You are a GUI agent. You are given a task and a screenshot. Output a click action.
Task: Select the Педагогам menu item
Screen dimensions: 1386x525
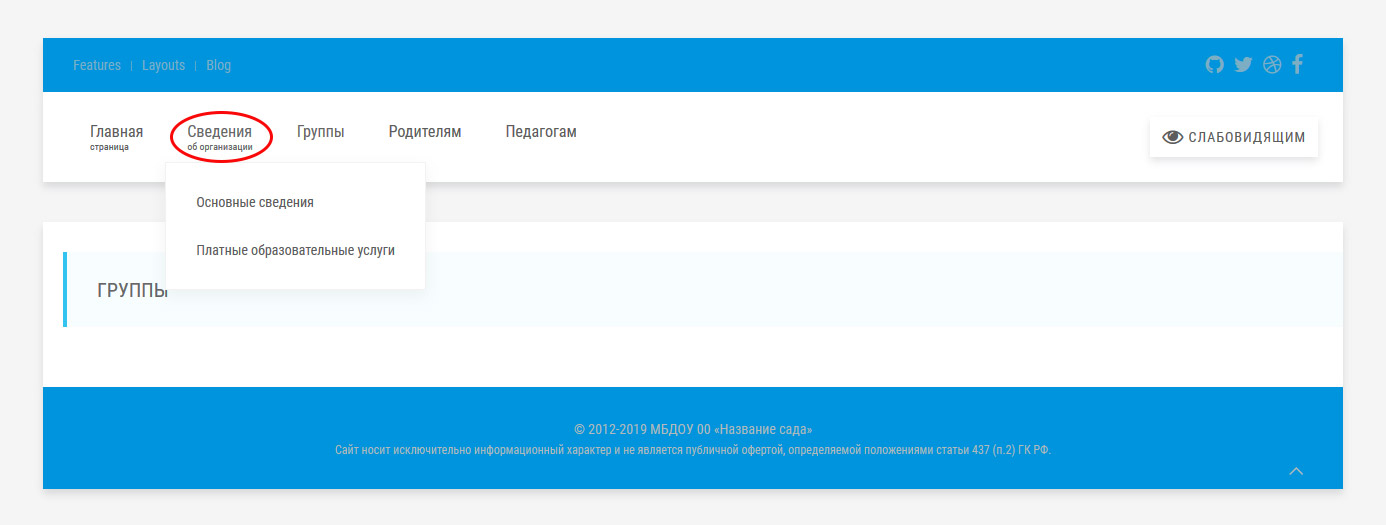[x=541, y=132]
